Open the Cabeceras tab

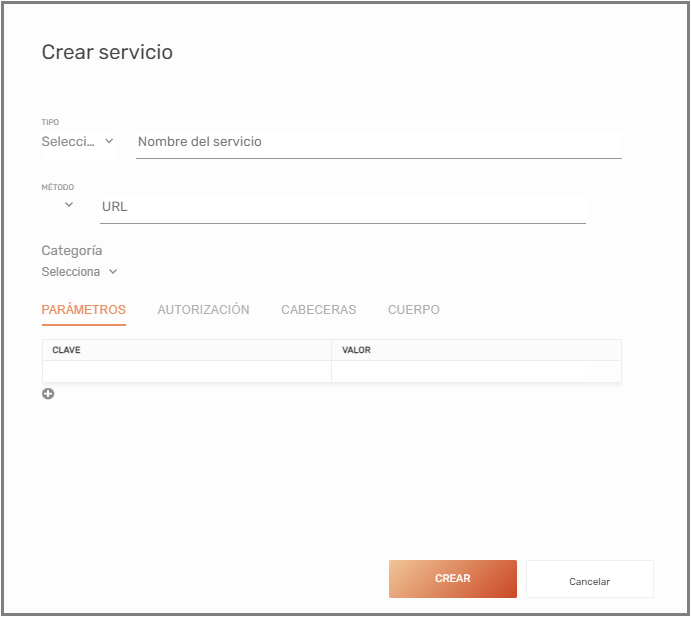point(319,310)
